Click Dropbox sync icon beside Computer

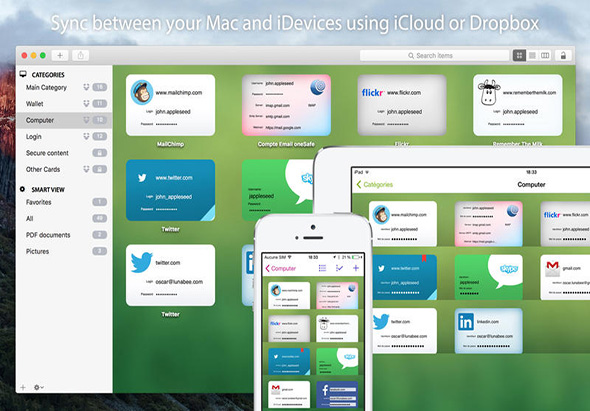tap(86, 120)
